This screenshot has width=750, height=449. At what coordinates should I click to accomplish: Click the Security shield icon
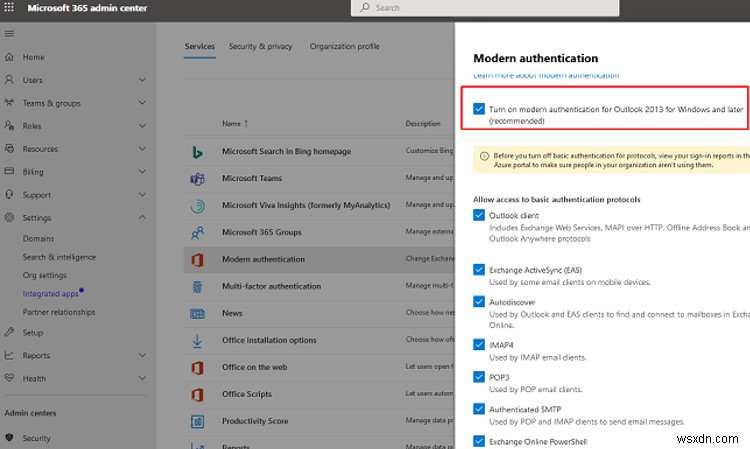click(9, 438)
